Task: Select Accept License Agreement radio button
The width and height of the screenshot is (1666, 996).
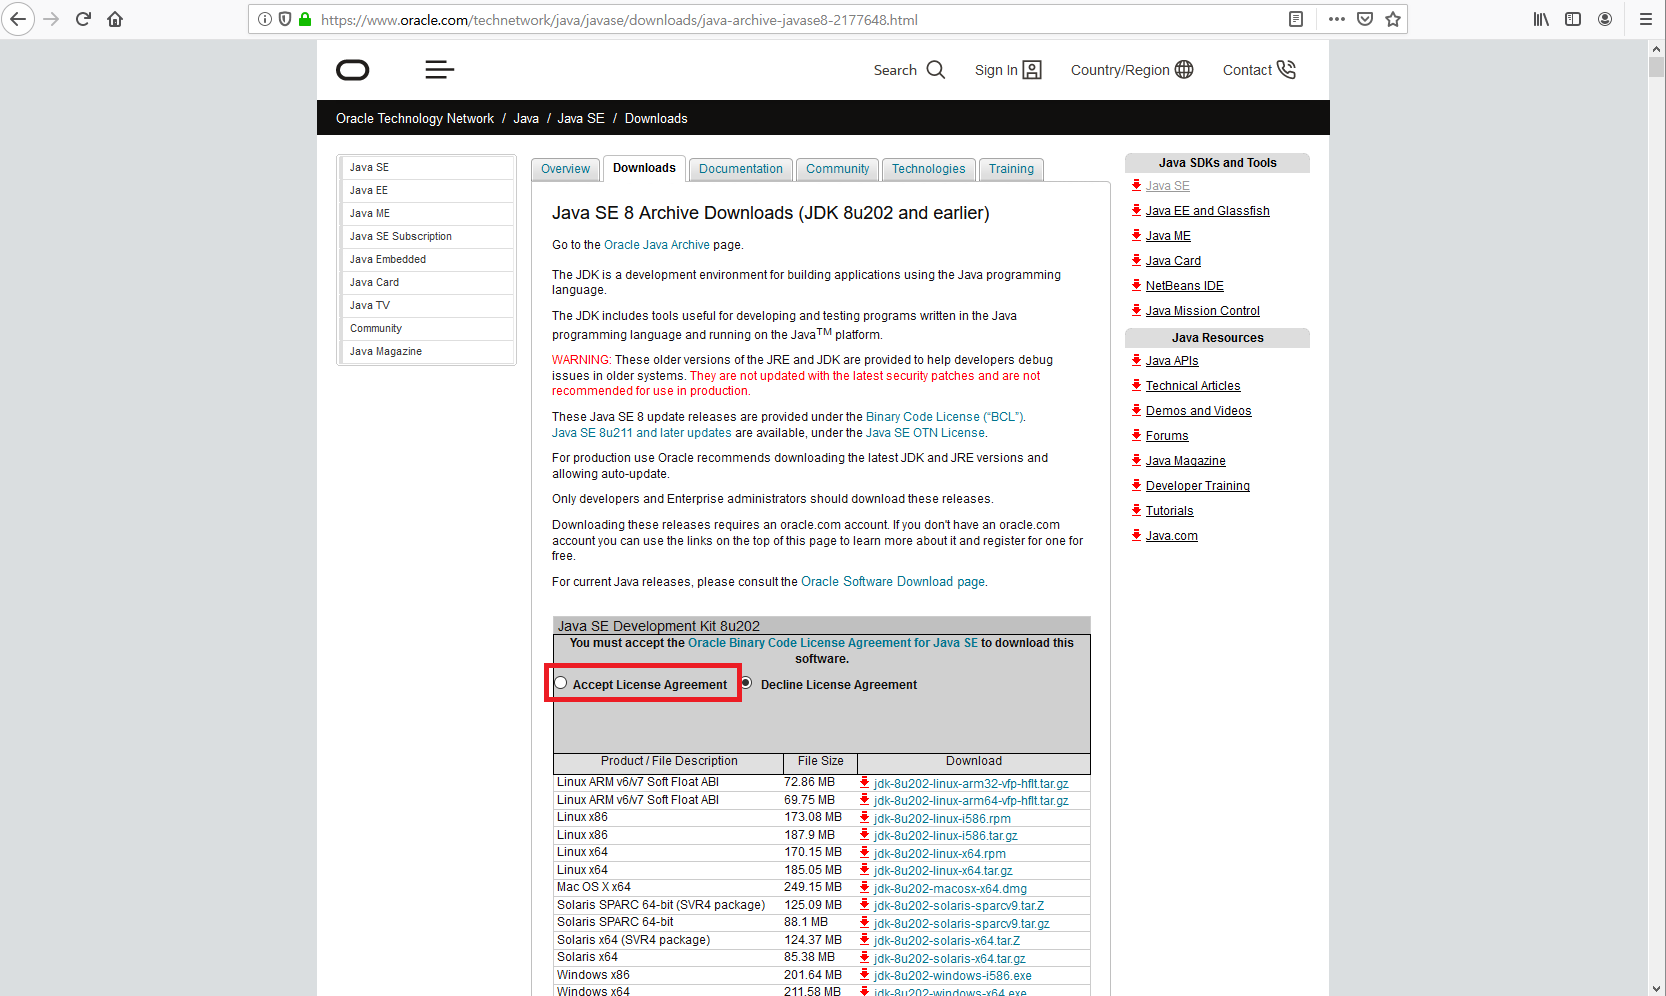Action: tap(561, 683)
